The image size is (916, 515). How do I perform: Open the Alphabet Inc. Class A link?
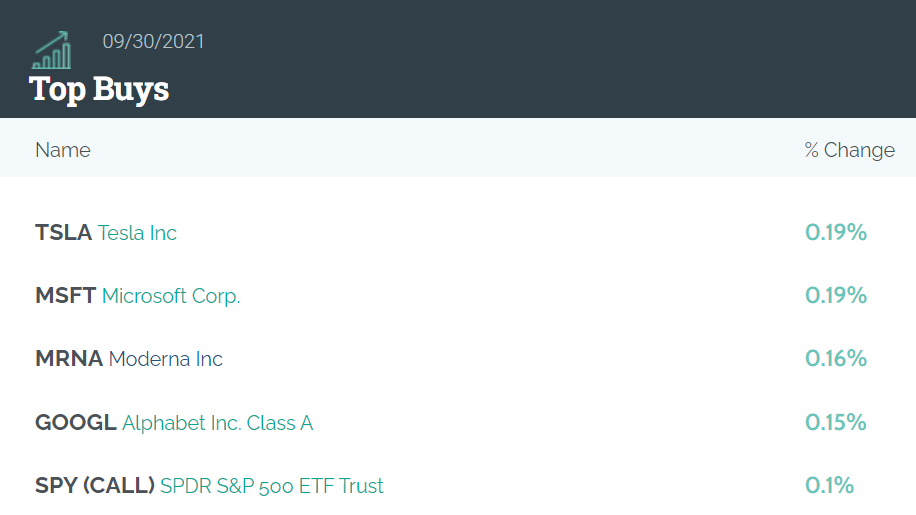pyautogui.click(x=217, y=423)
